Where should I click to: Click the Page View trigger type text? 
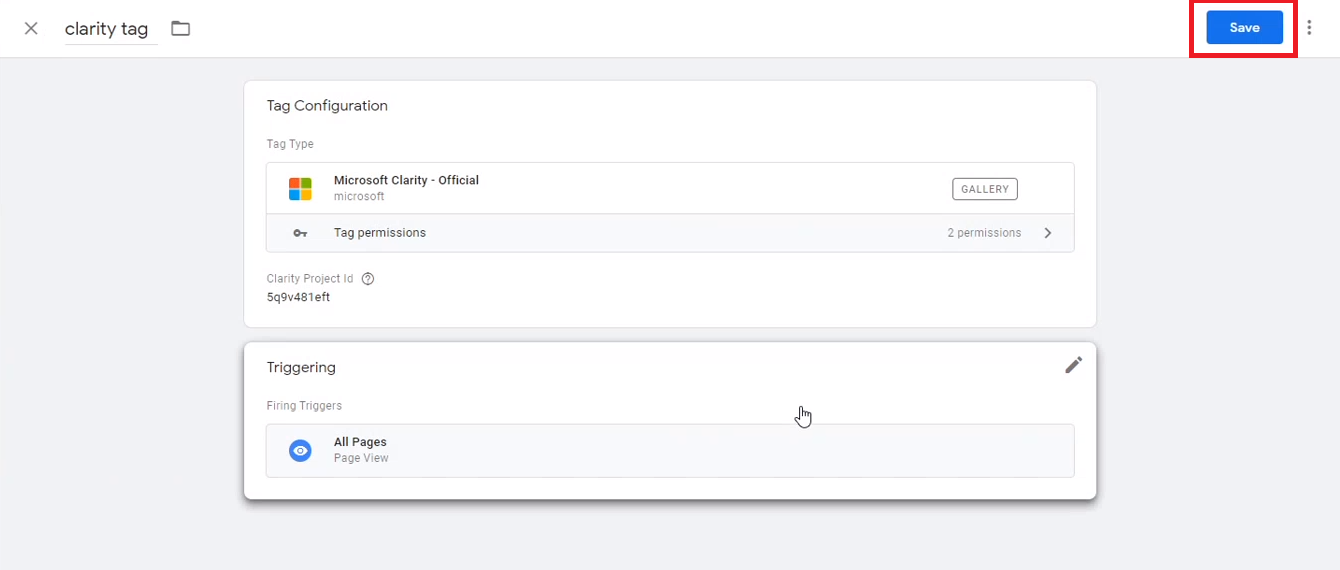[x=361, y=458]
